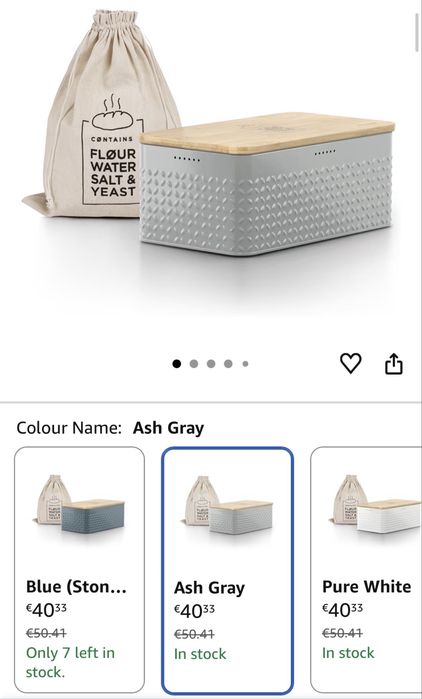Click the Pure White 'In stock' label
Viewport: 422px width, 699px height.
click(348, 653)
